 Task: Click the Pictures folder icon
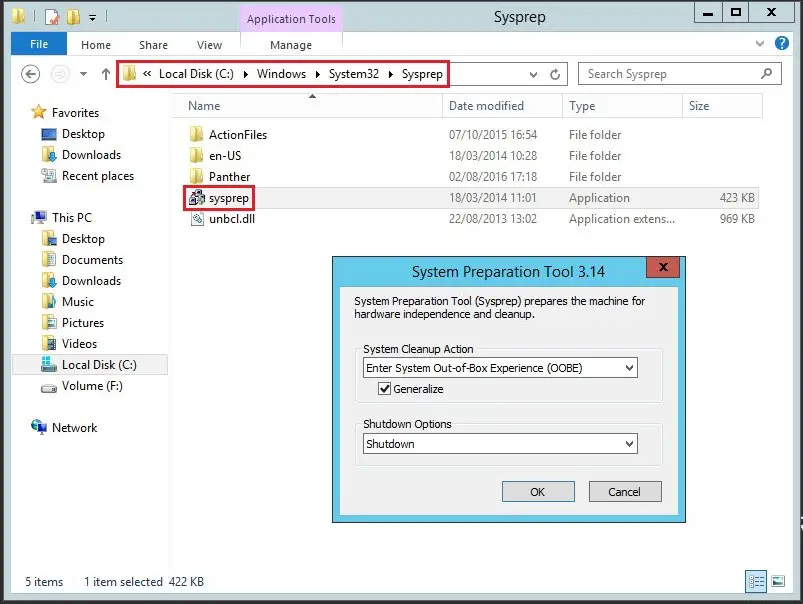[49, 322]
